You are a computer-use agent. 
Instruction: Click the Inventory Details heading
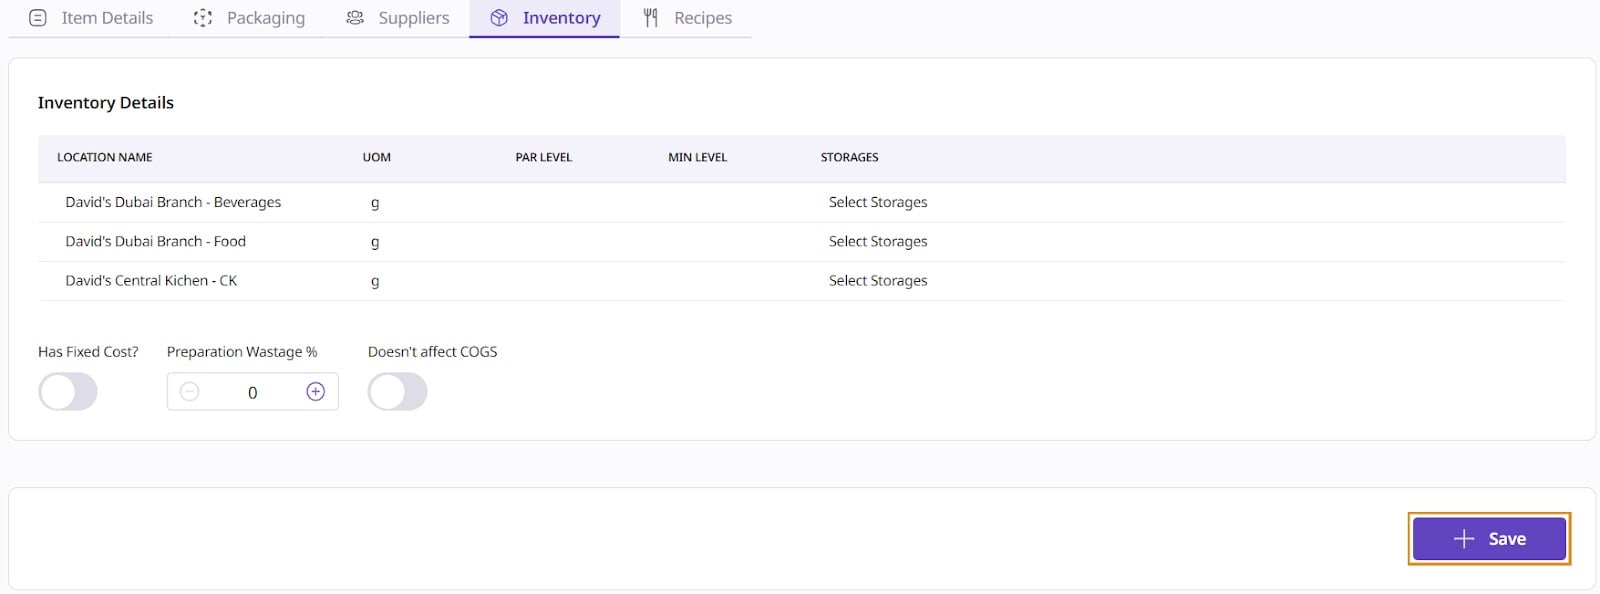pos(106,103)
